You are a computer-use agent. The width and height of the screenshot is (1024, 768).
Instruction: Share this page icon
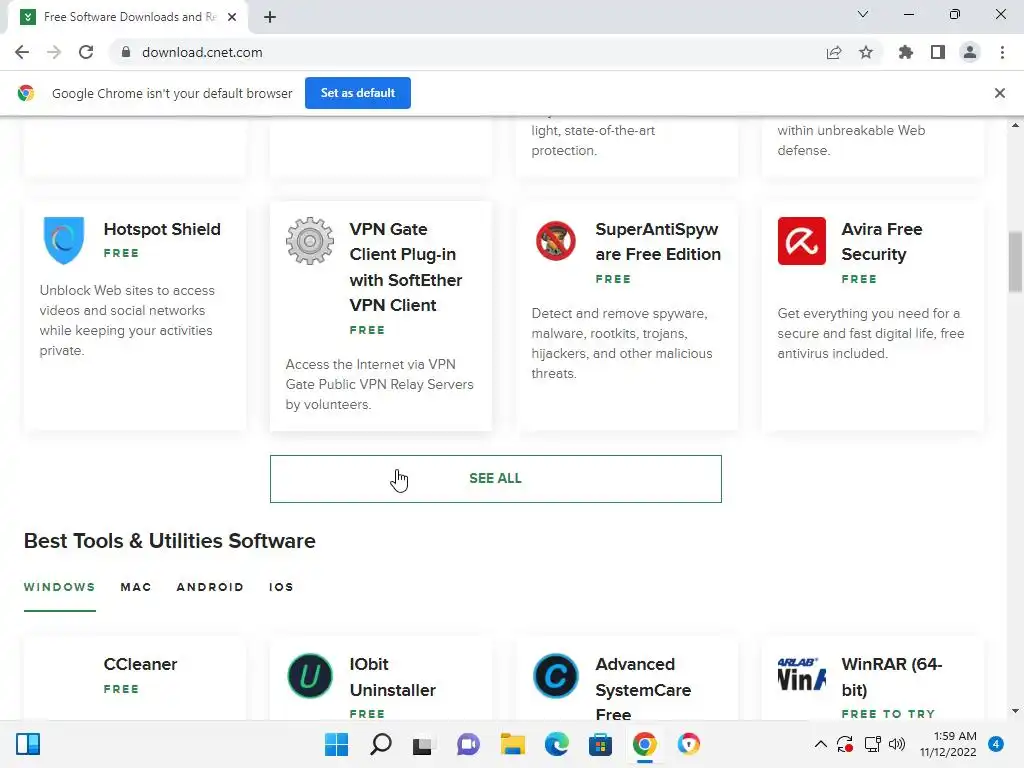[834, 52]
